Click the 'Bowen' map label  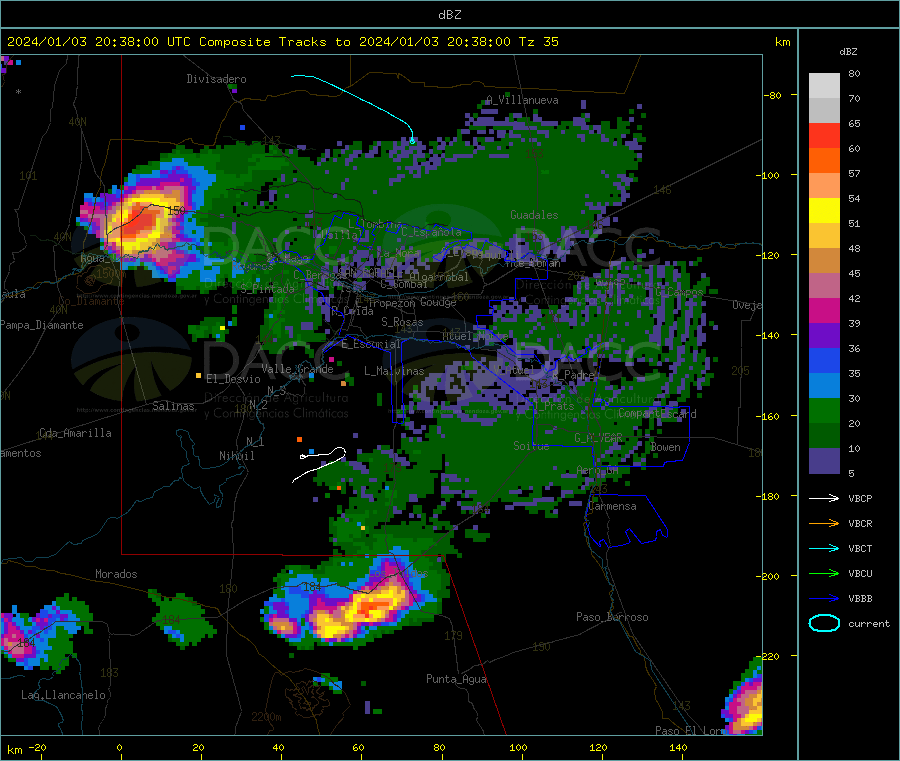click(x=666, y=447)
